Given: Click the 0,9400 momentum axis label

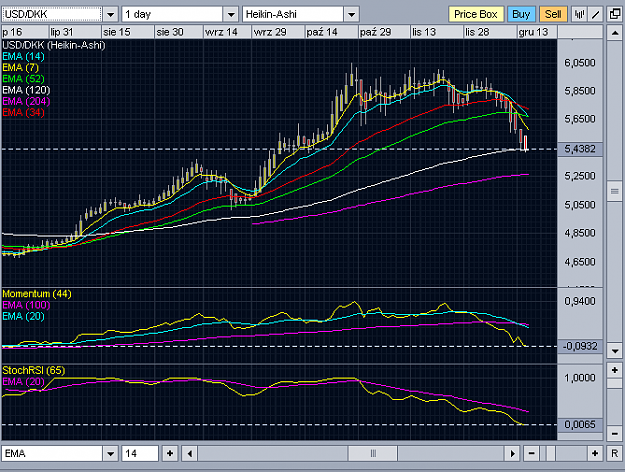Looking at the screenshot, I should 580,301.
